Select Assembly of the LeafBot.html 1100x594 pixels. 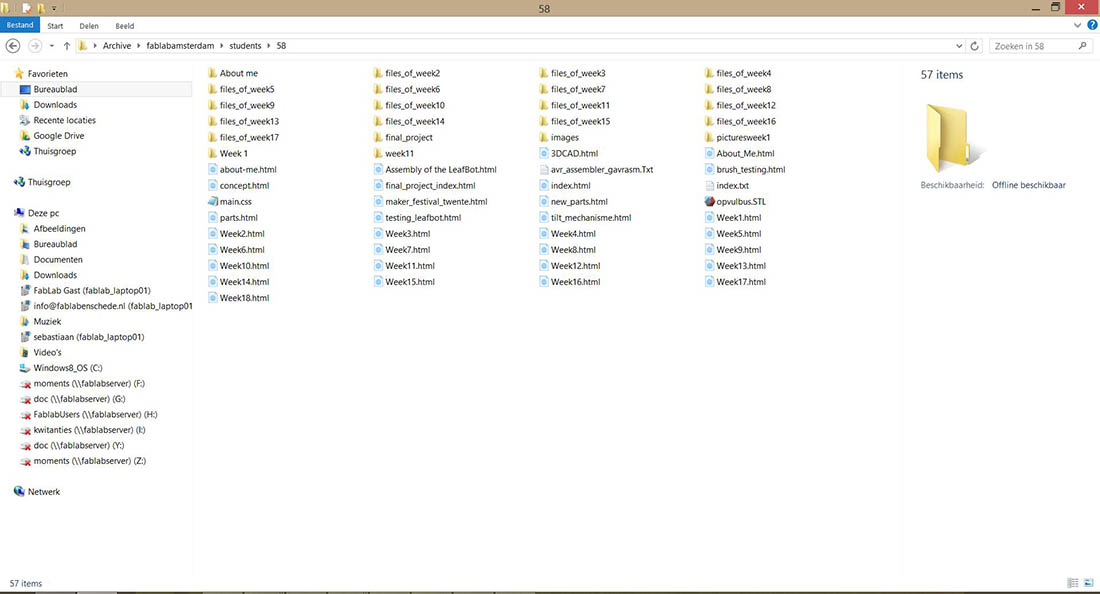pos(441,169)
